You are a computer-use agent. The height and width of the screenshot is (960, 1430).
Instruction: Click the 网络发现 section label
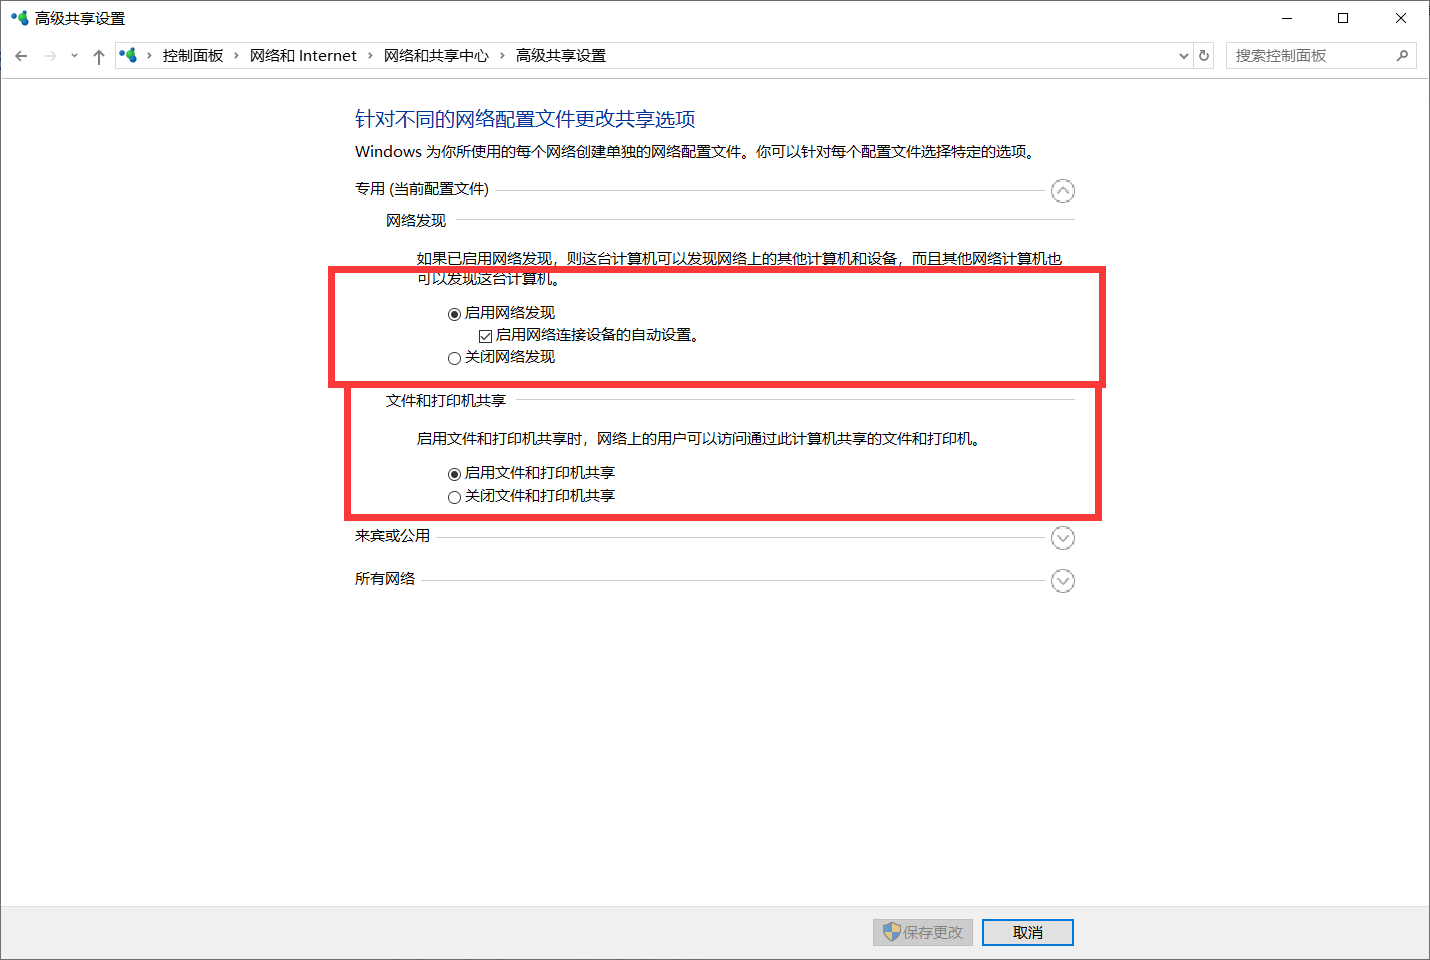point(416,220)
